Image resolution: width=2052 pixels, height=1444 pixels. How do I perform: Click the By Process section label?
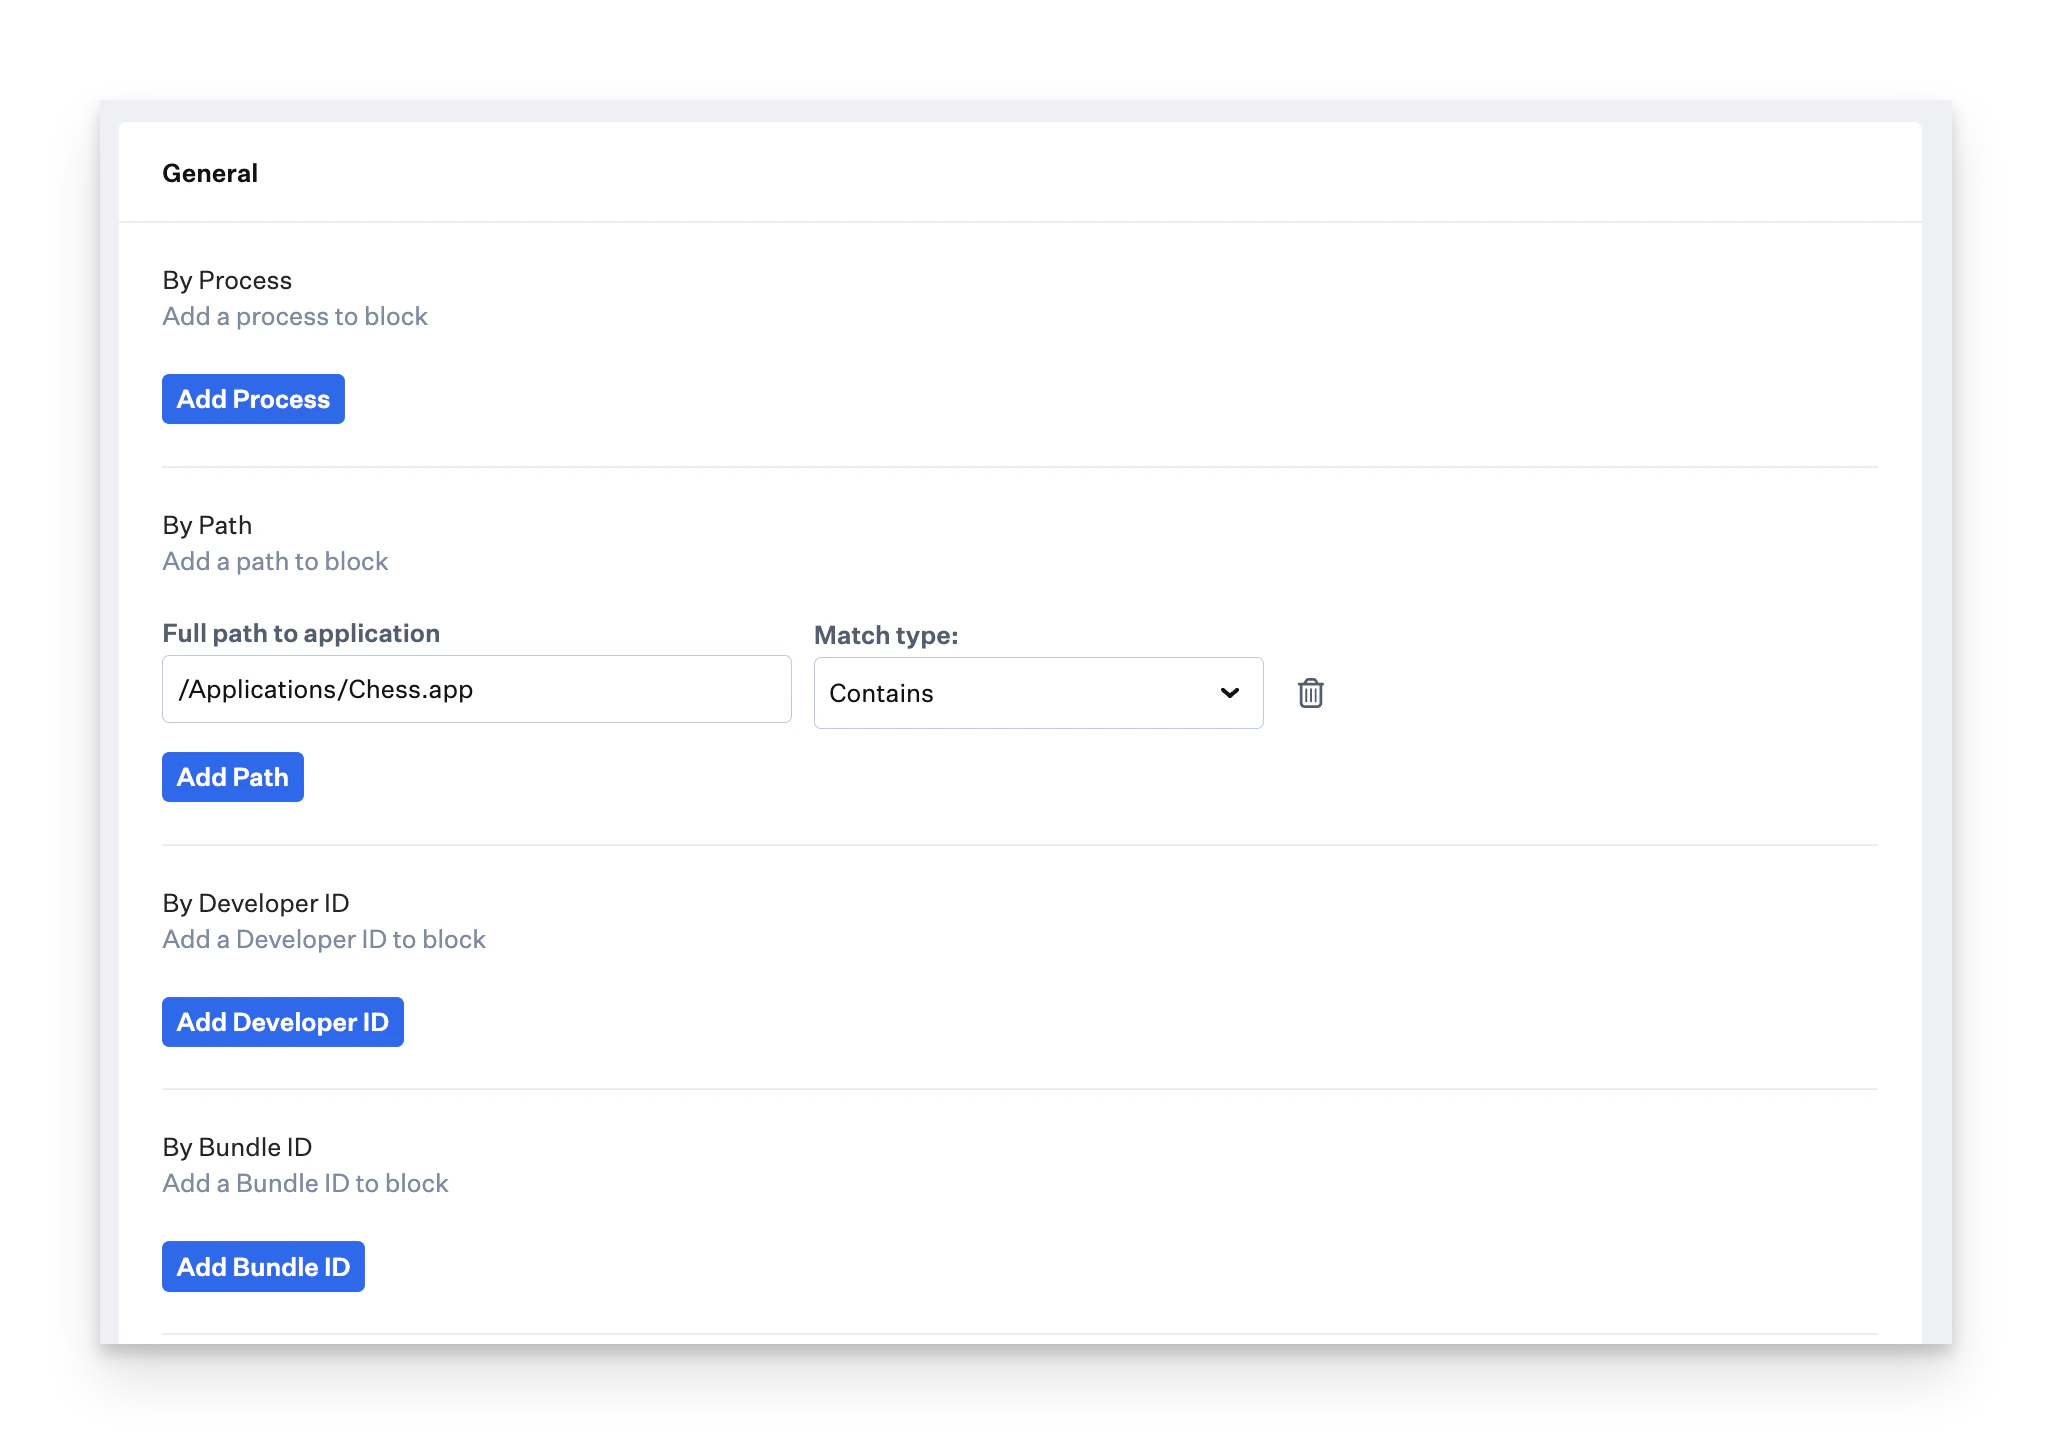point(226,280)
